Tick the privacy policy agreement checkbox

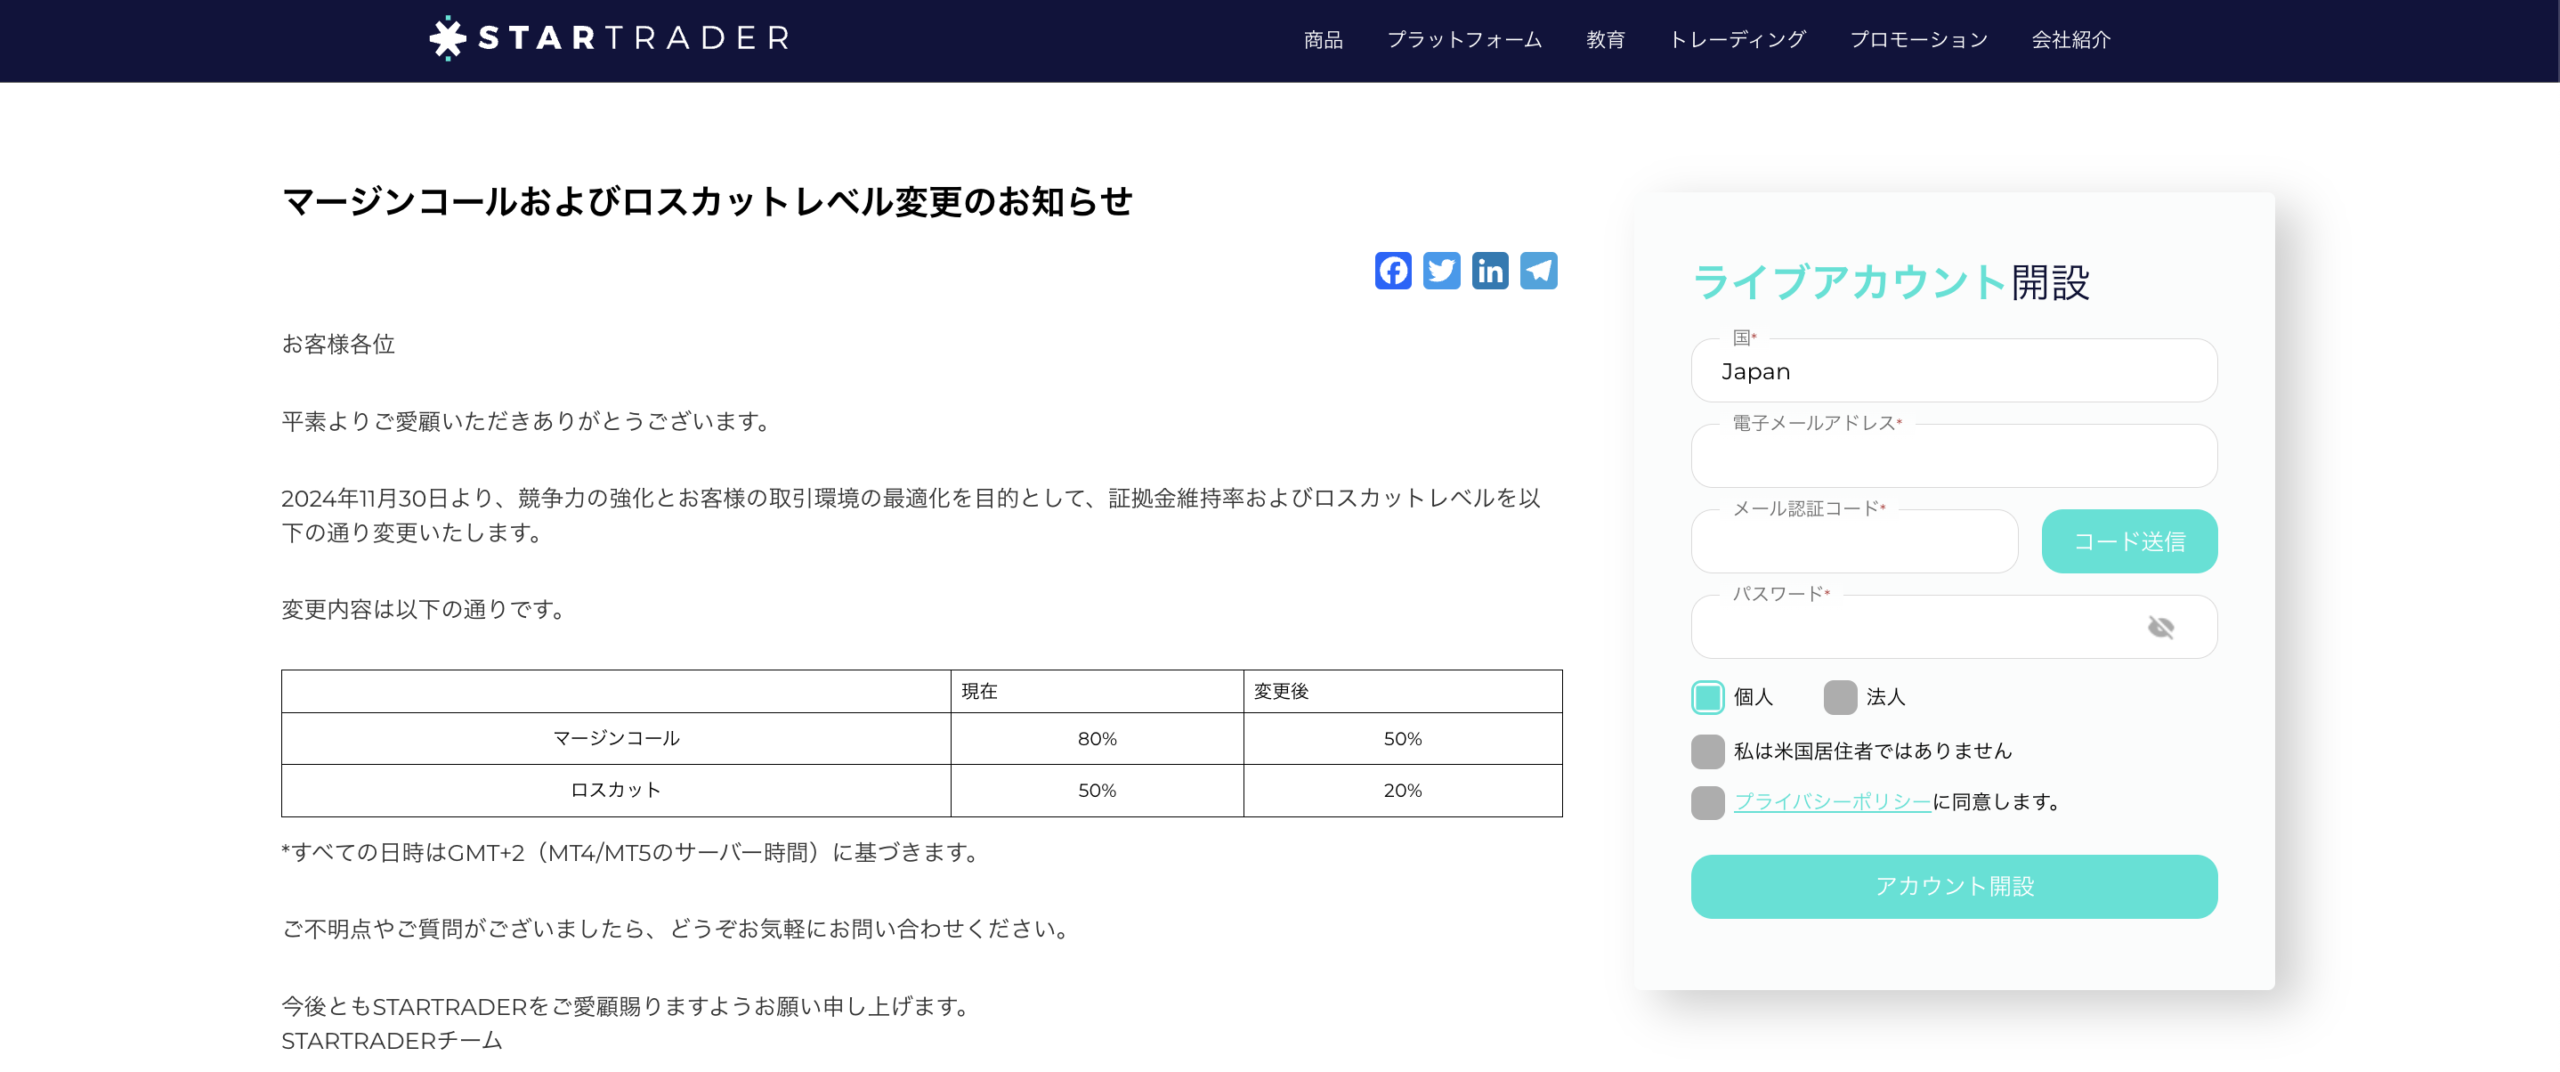[1708, 802]
